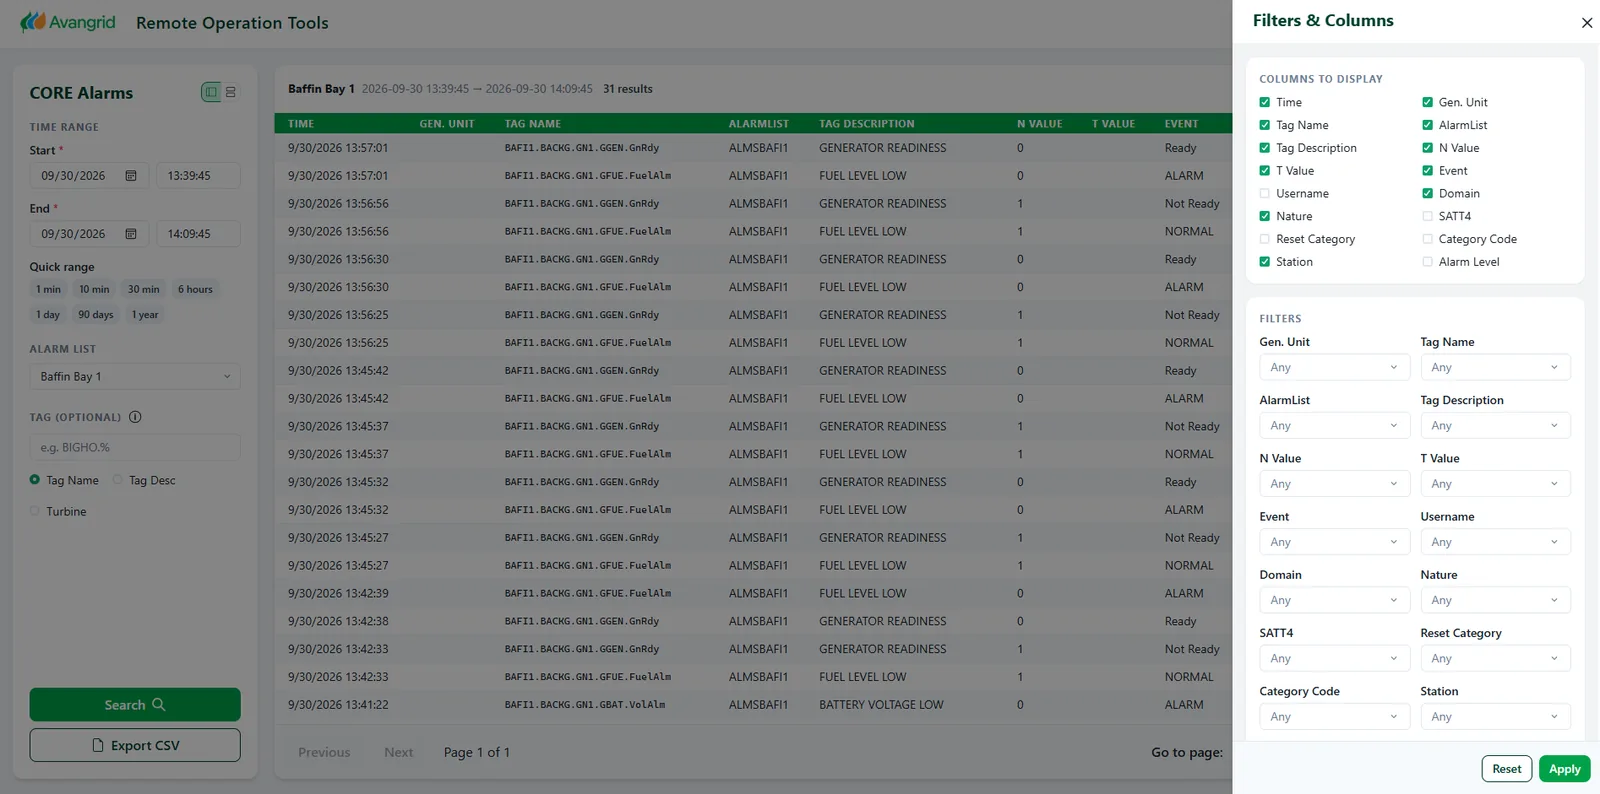The width and height of the screenshot is (1600, 794).
Task: Check the Alarm Level column checkbox
Action: tap(1428, 262)
